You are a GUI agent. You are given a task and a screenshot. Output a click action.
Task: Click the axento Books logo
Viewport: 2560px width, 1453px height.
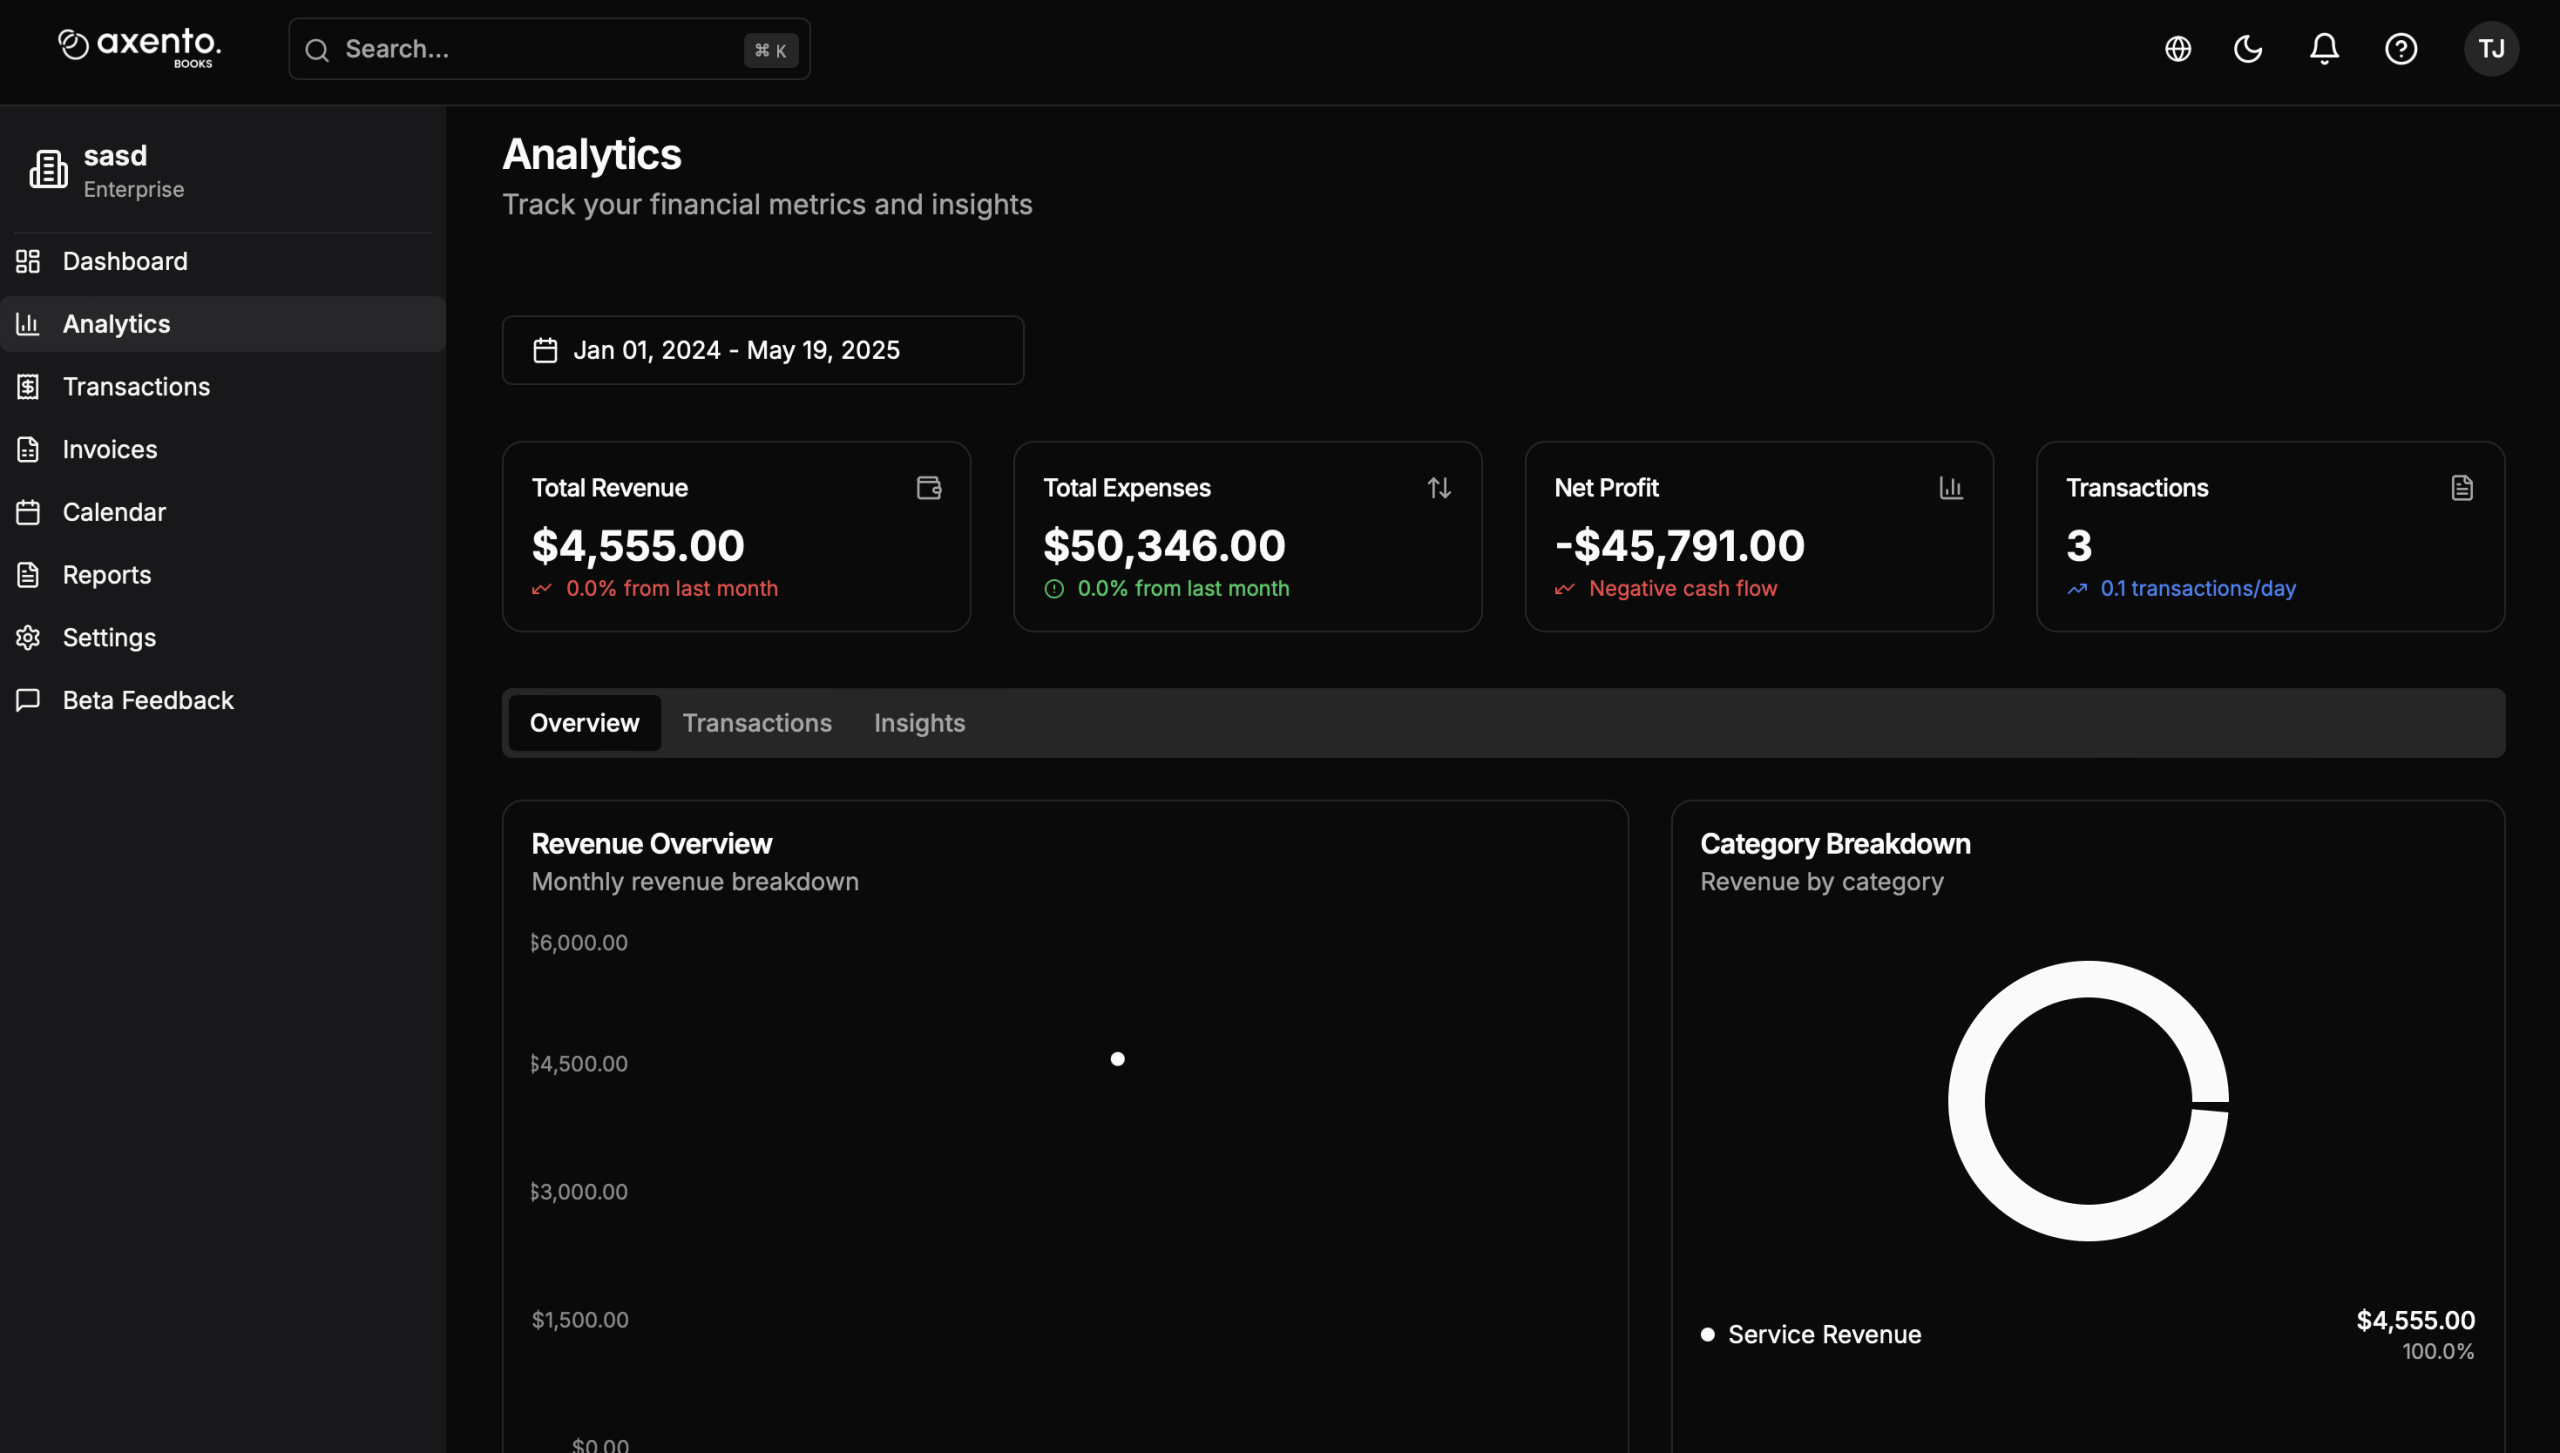[139, 47]
